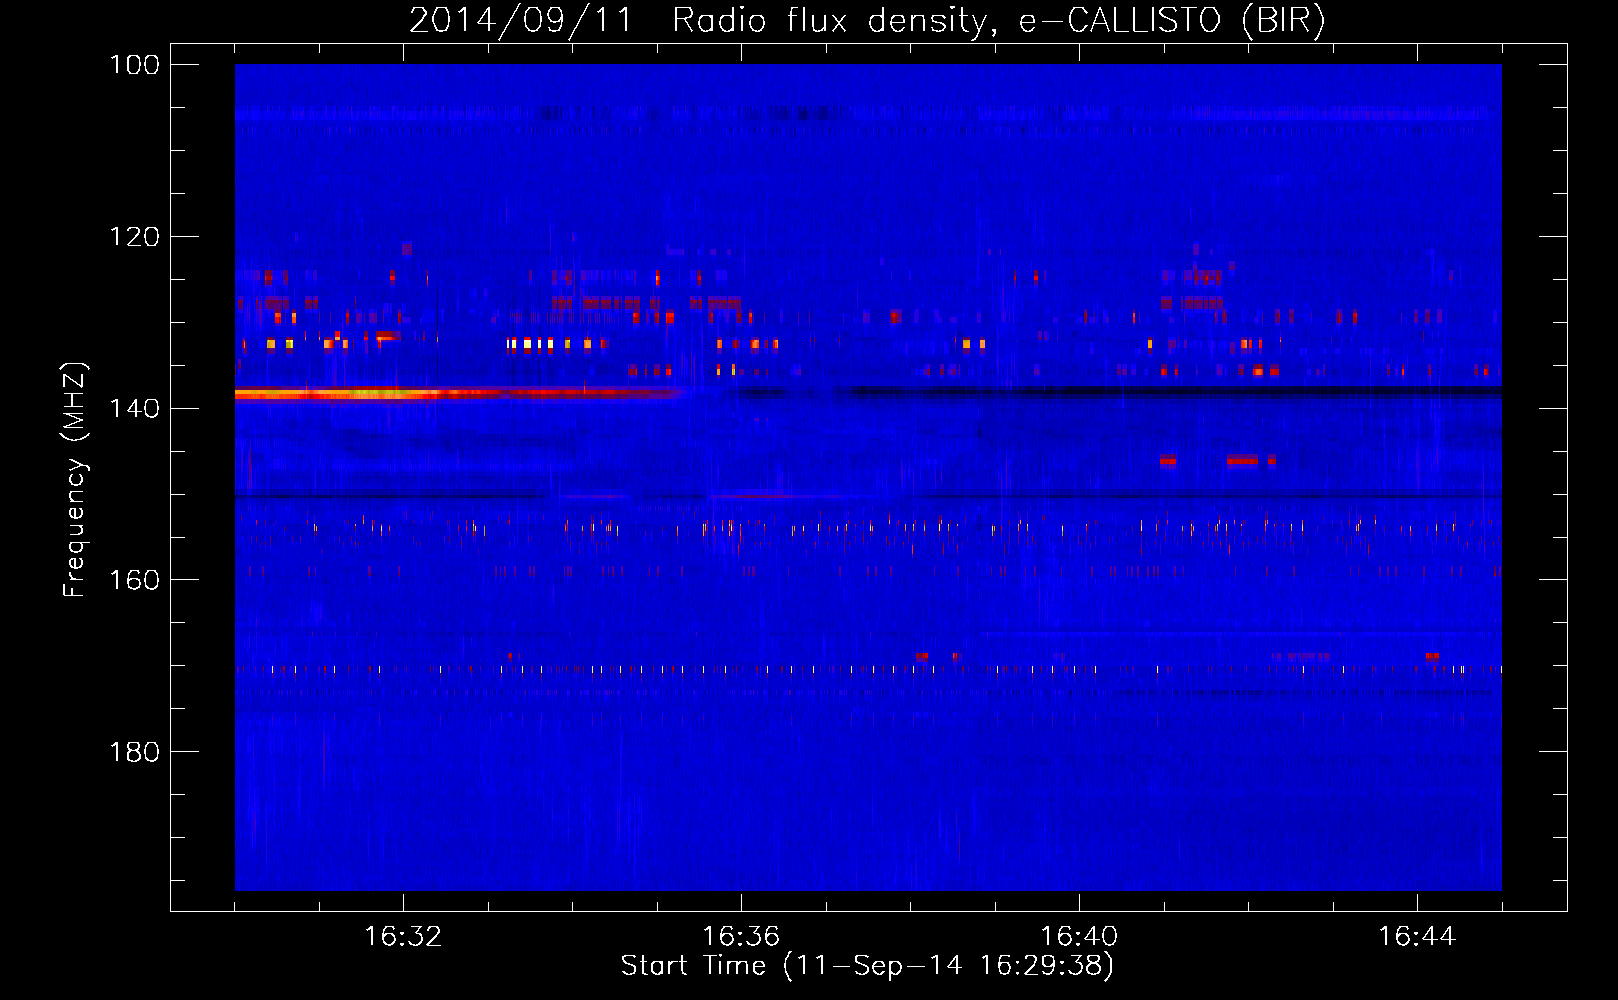Image resolution: width=1618 pixels, height=1000 pixels.
Task: Click the '160' frequency tick label
Action: tap(134, 580)
